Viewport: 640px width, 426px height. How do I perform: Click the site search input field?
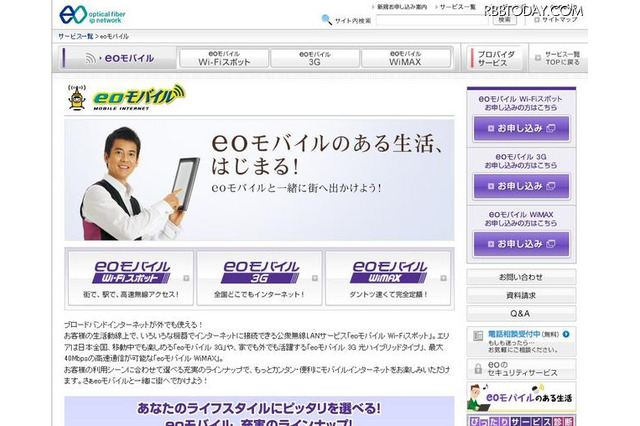(x=432, y=20)
